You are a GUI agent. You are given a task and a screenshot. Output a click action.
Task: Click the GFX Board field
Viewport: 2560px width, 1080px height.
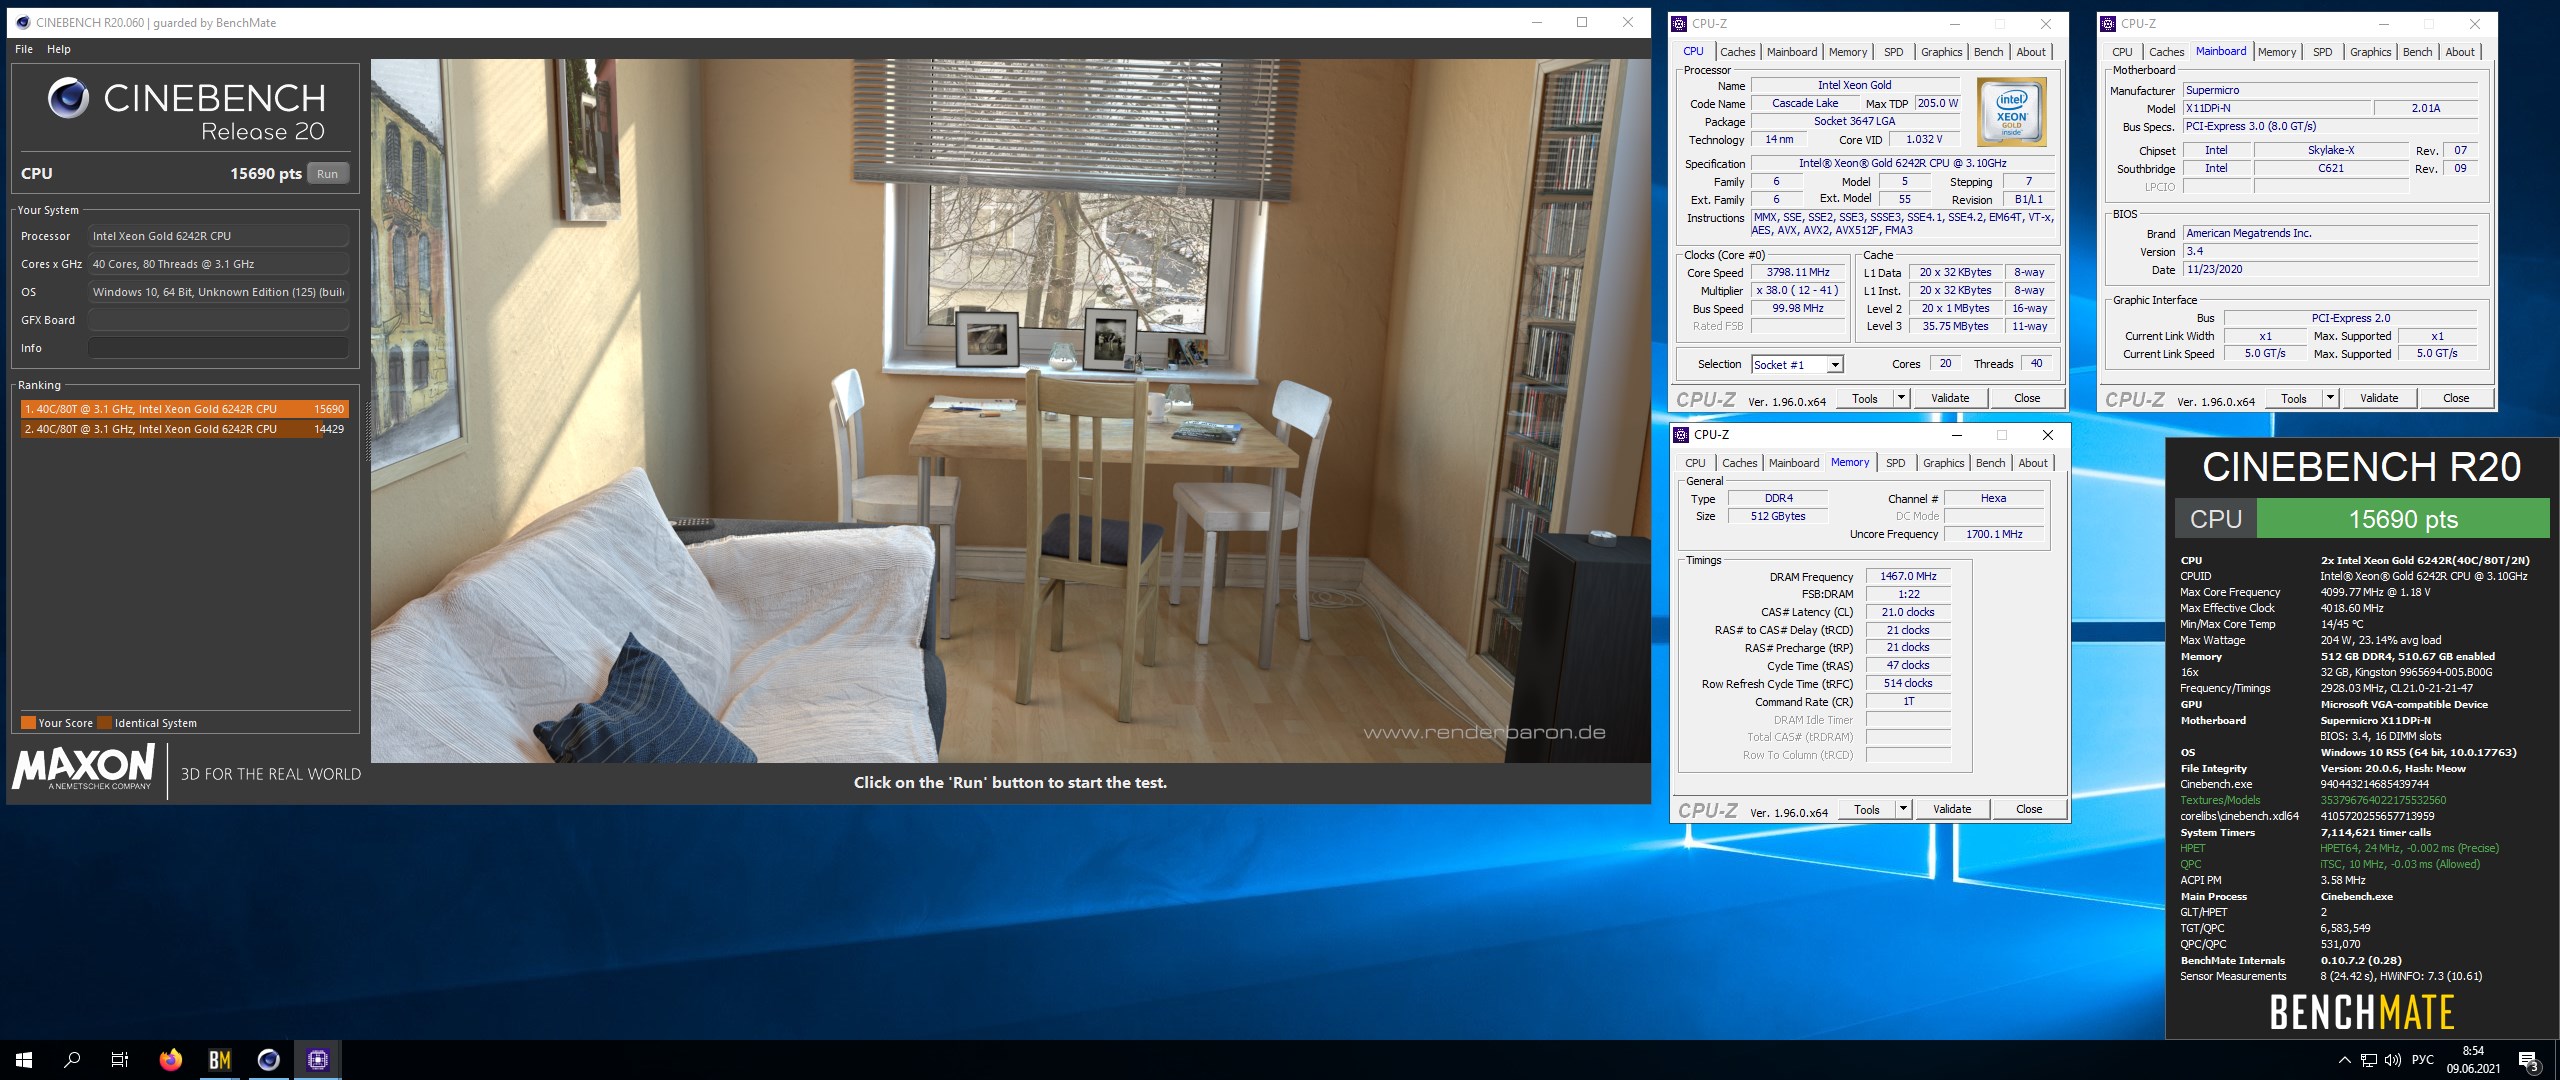tap(218, 320)
